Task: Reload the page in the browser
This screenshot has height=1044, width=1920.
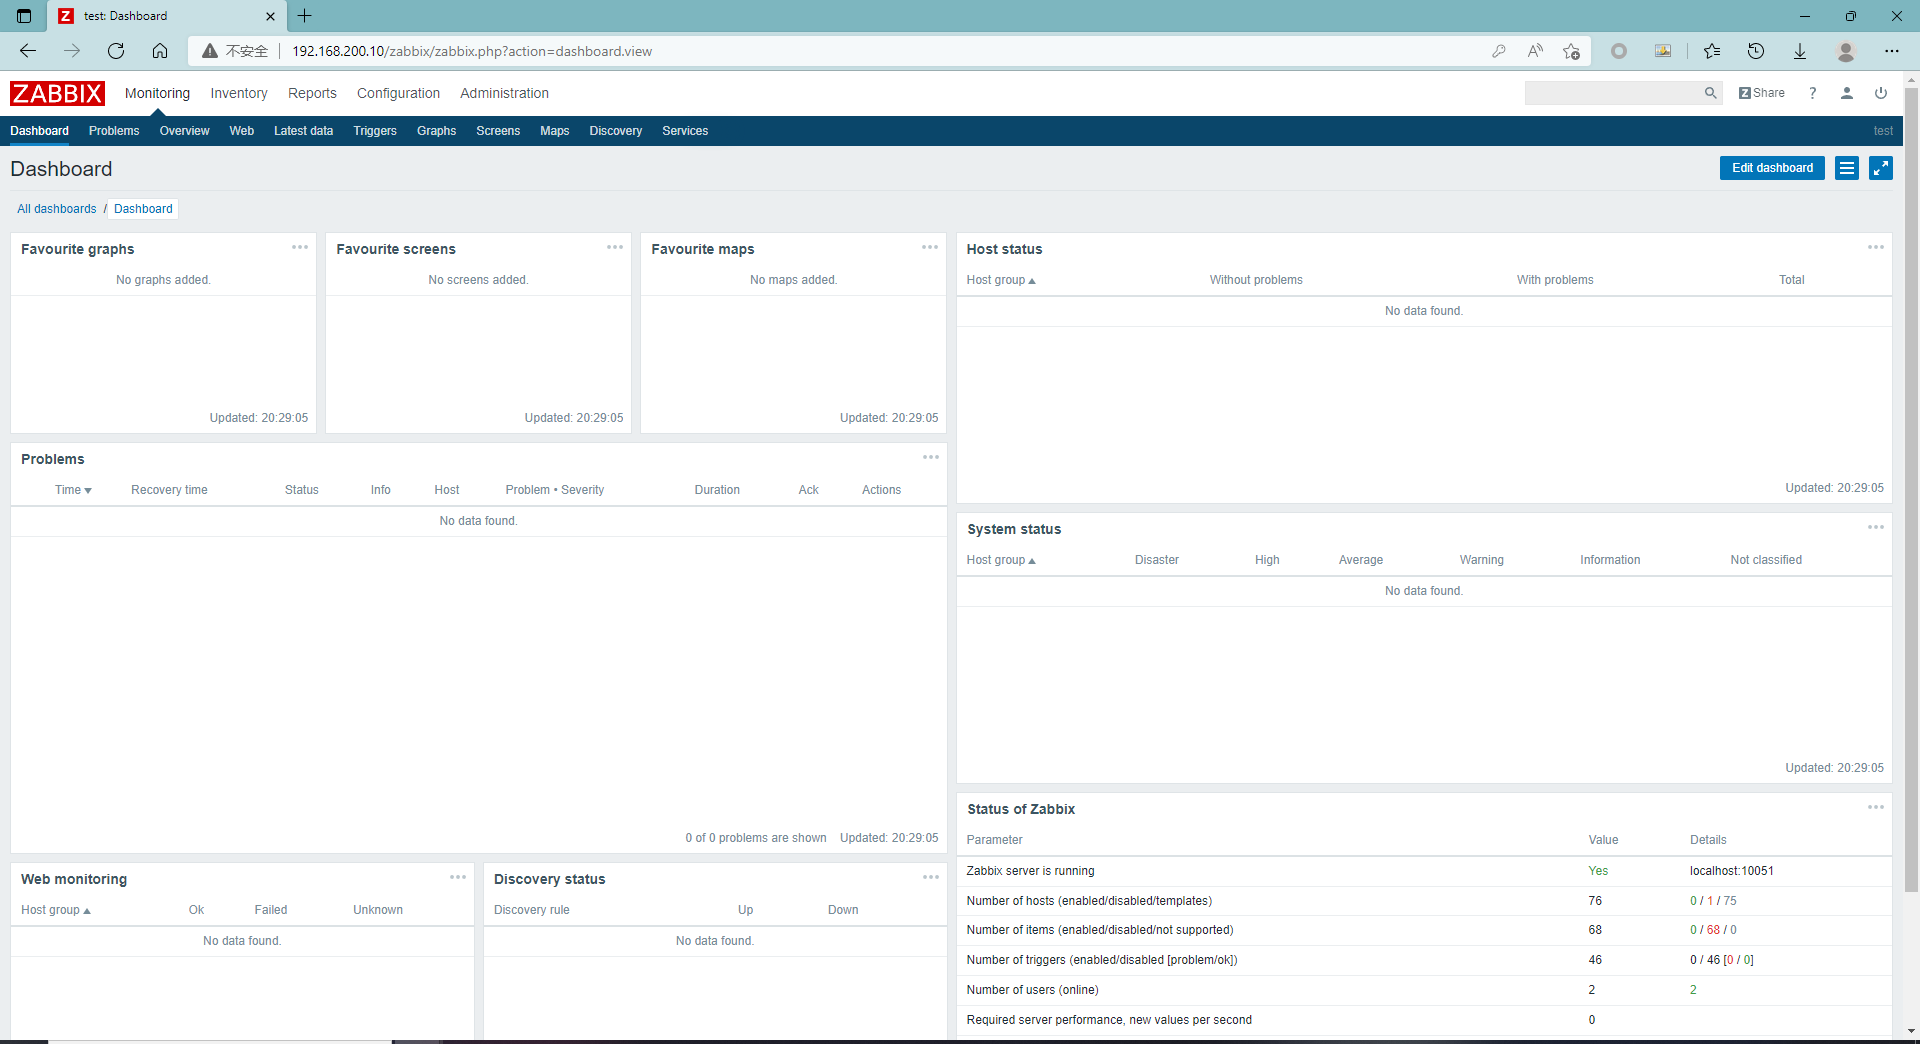Action: (116, 51)
